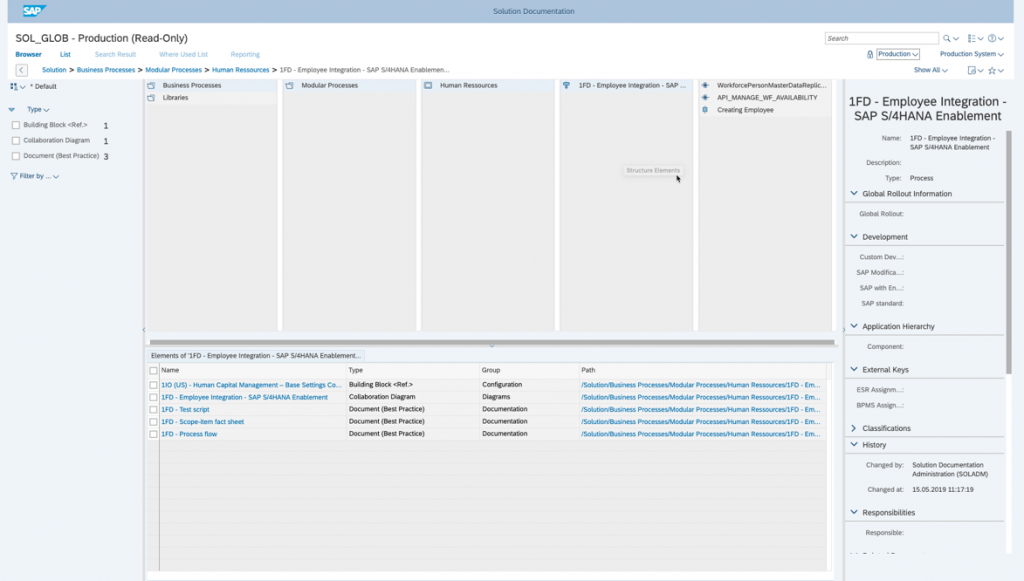Click the lock icon beside Production
1024x581 pixels.
pyautogui.click(x=870, y=54)
